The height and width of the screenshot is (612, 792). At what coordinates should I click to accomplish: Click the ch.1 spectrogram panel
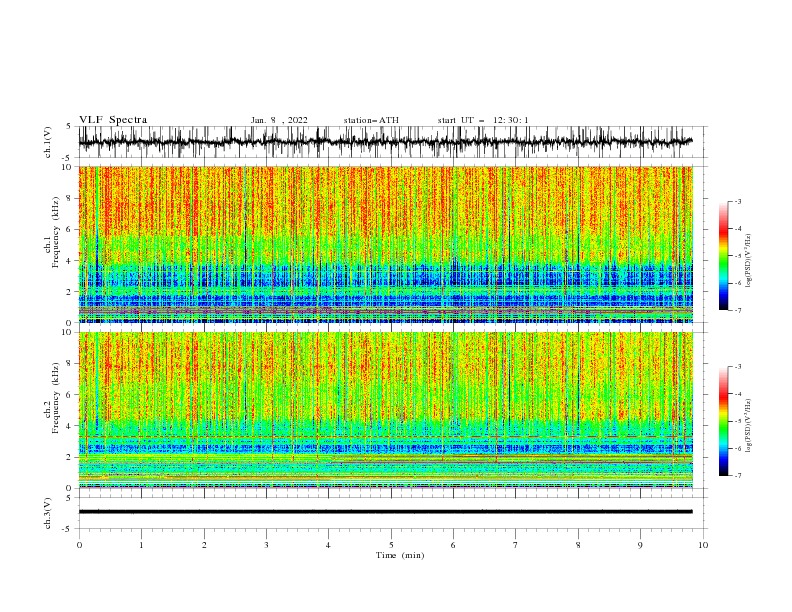(385, 244)
